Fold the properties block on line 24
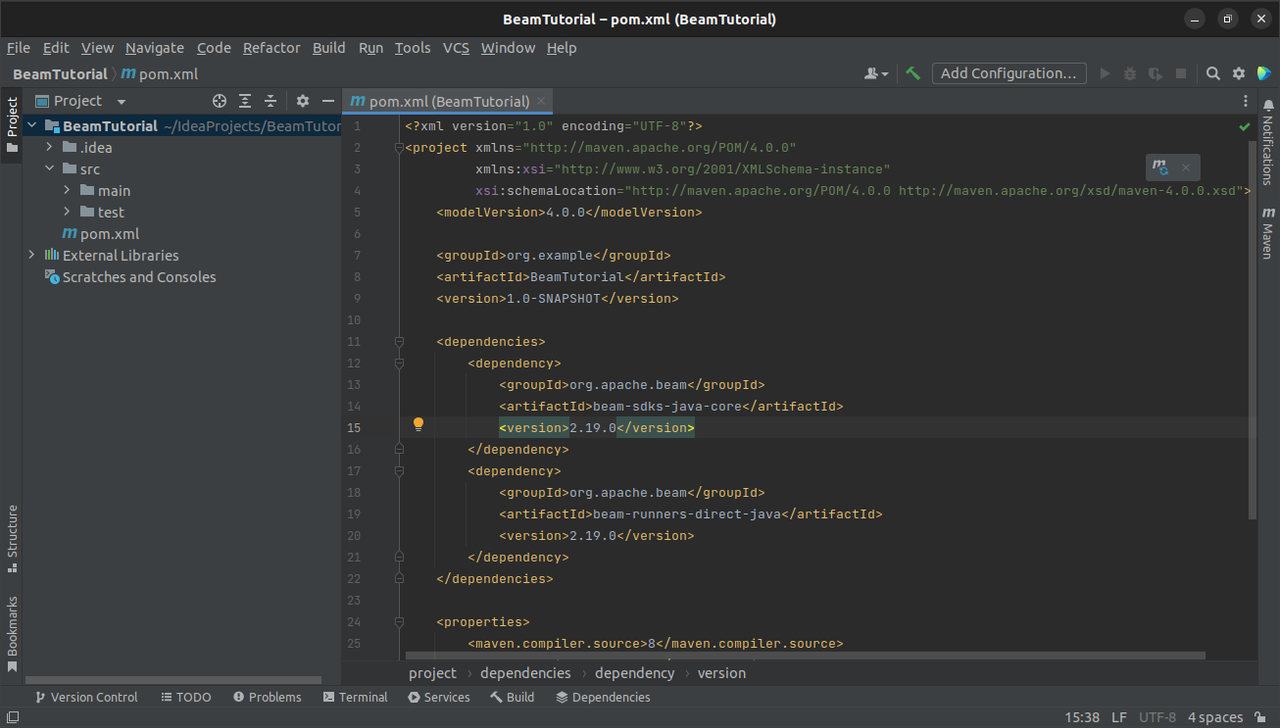Screen dimensions: 1280x728 pos(399,622)
